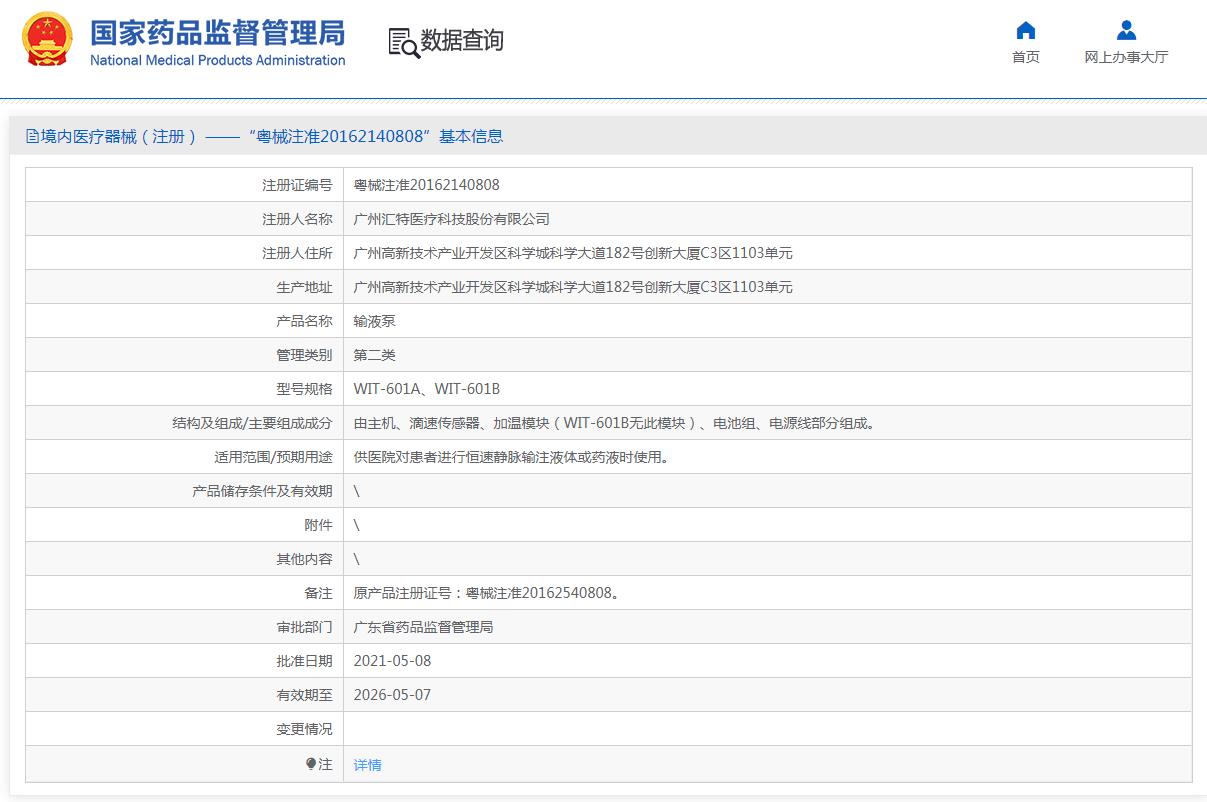
Task: Click the 注册人住所 row label
Action: (x=297, y=253)
